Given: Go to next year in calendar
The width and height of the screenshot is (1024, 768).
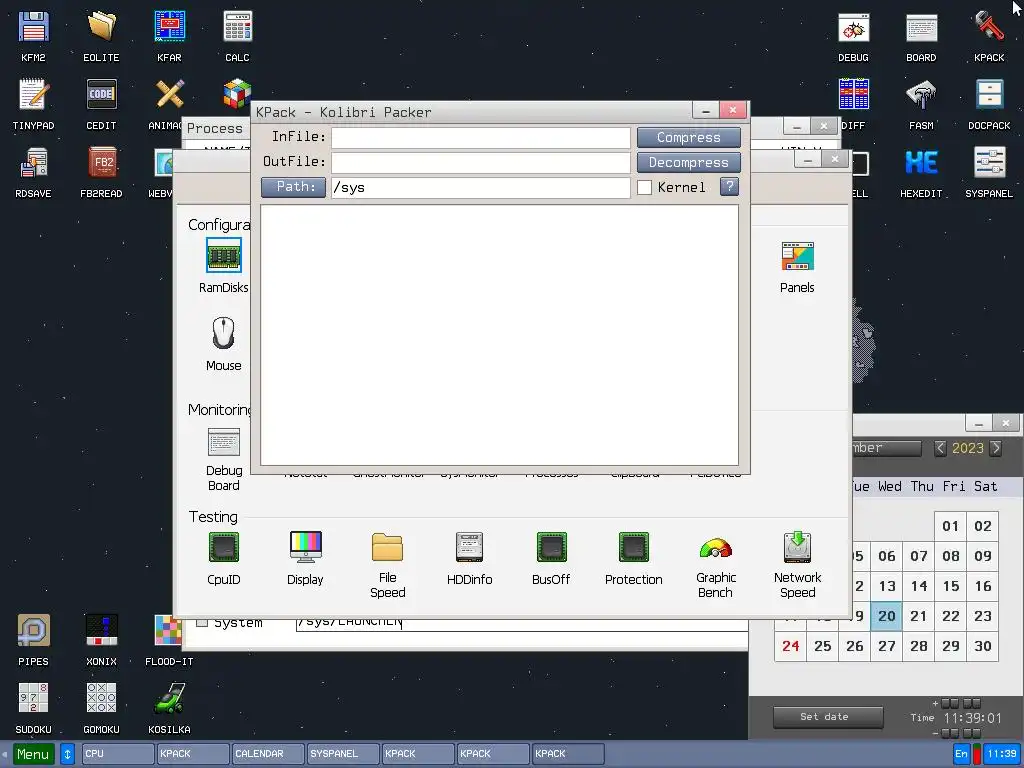Looking at the screenshot, I should click(996, 448).
